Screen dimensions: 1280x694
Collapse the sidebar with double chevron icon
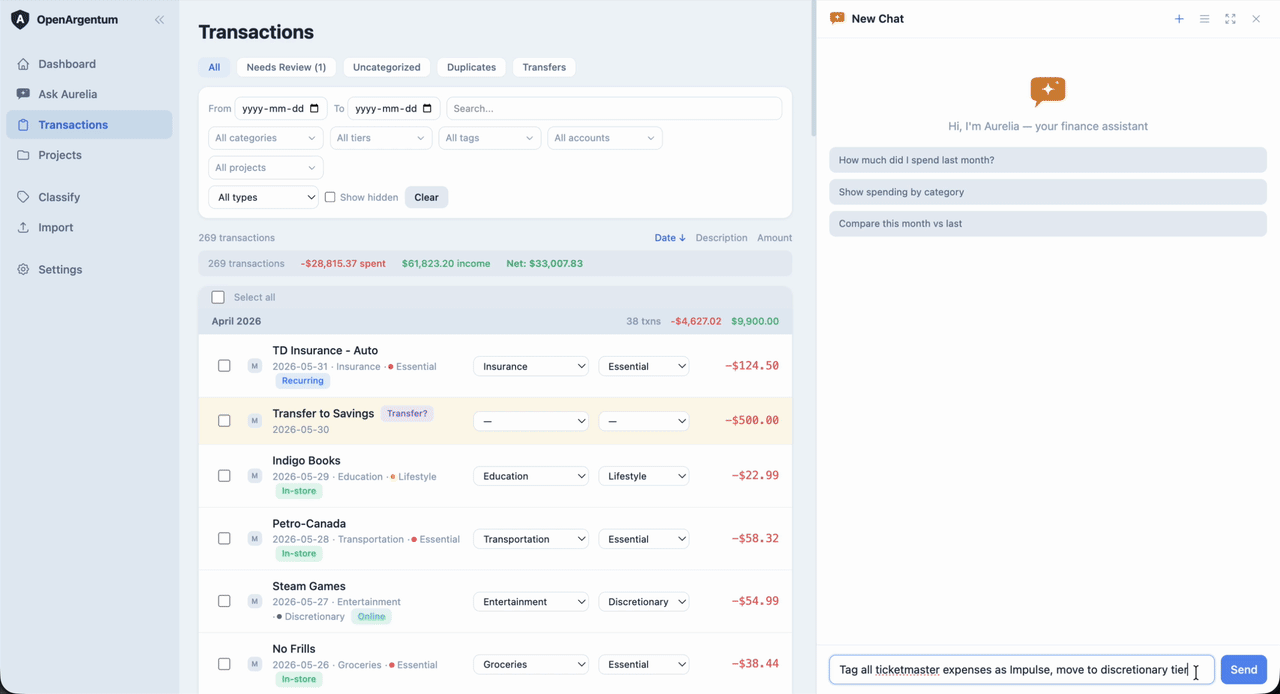[159, 20]
